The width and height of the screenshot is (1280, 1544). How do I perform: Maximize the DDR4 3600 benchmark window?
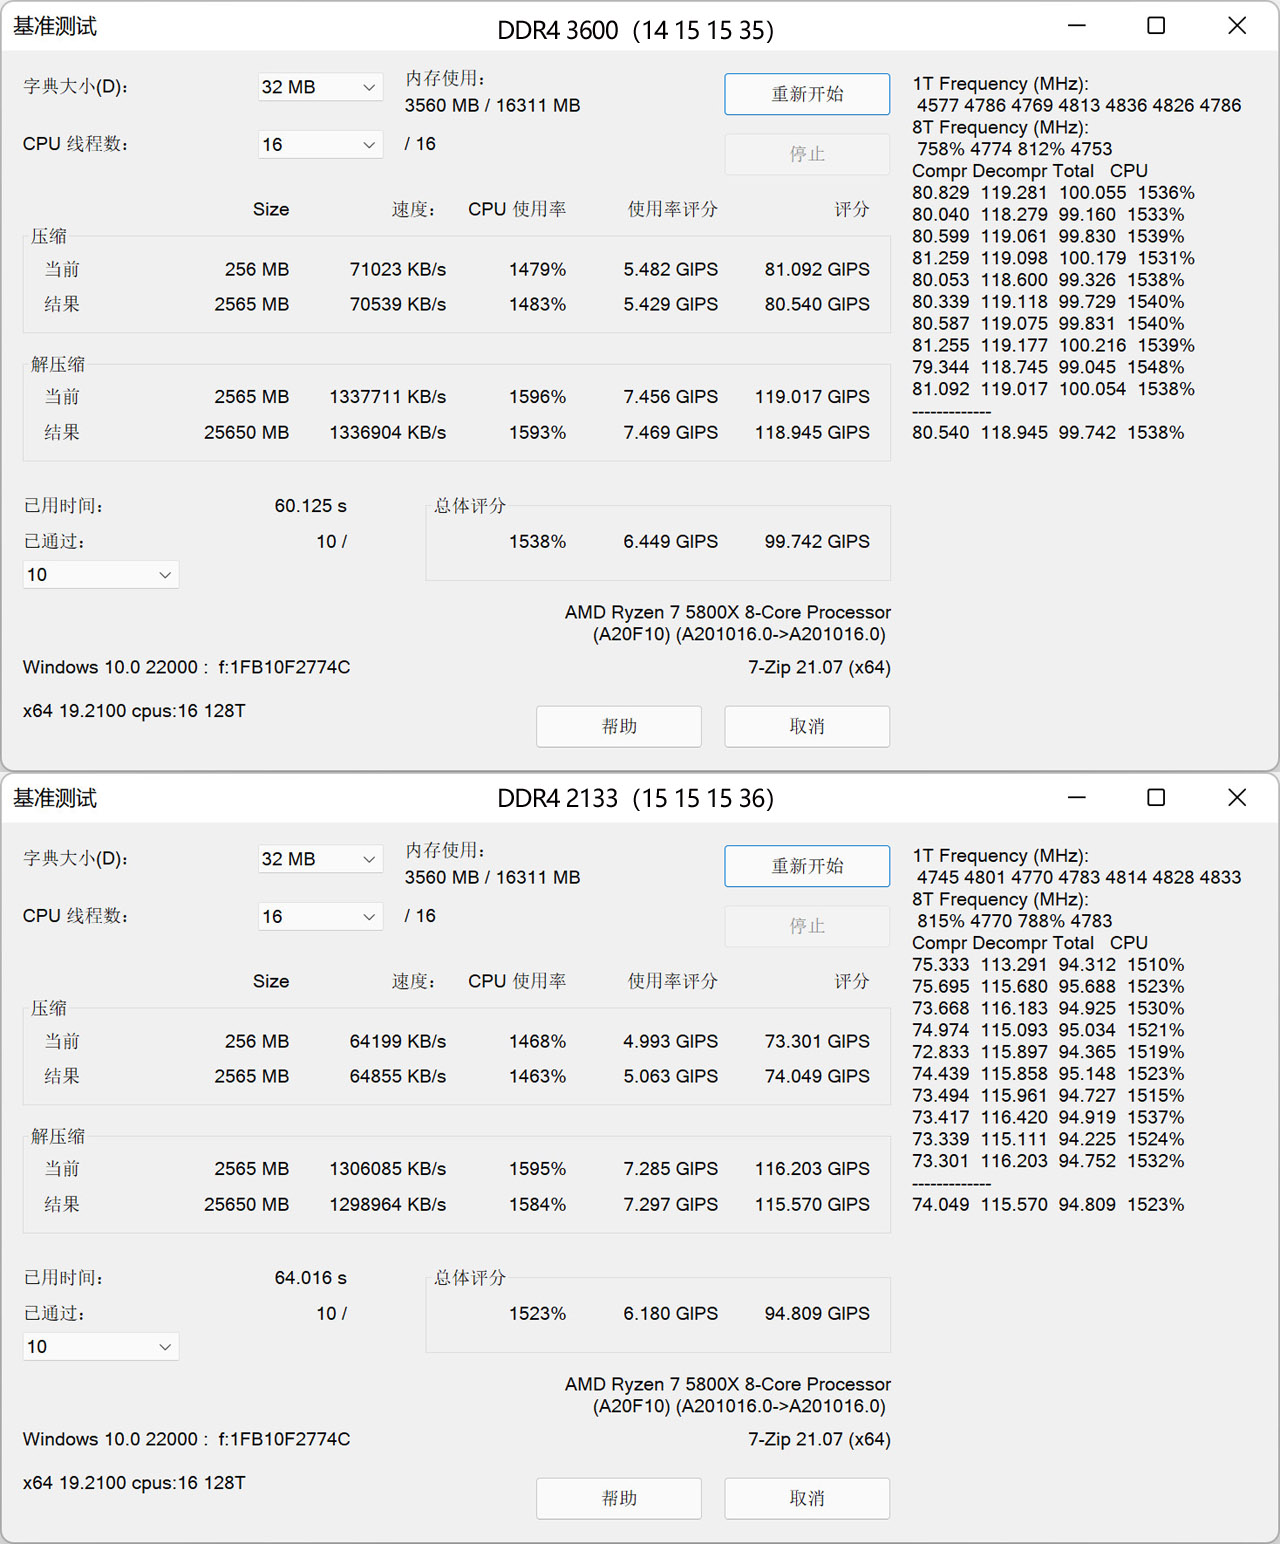point(1155,25)
